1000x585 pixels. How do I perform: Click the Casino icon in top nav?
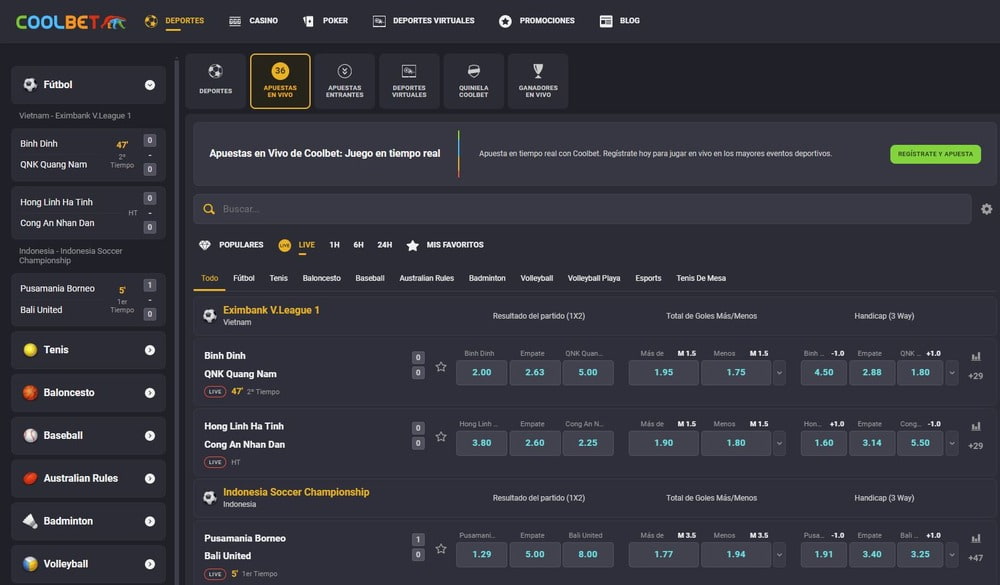pyautogui.click(x=235, y=21)
